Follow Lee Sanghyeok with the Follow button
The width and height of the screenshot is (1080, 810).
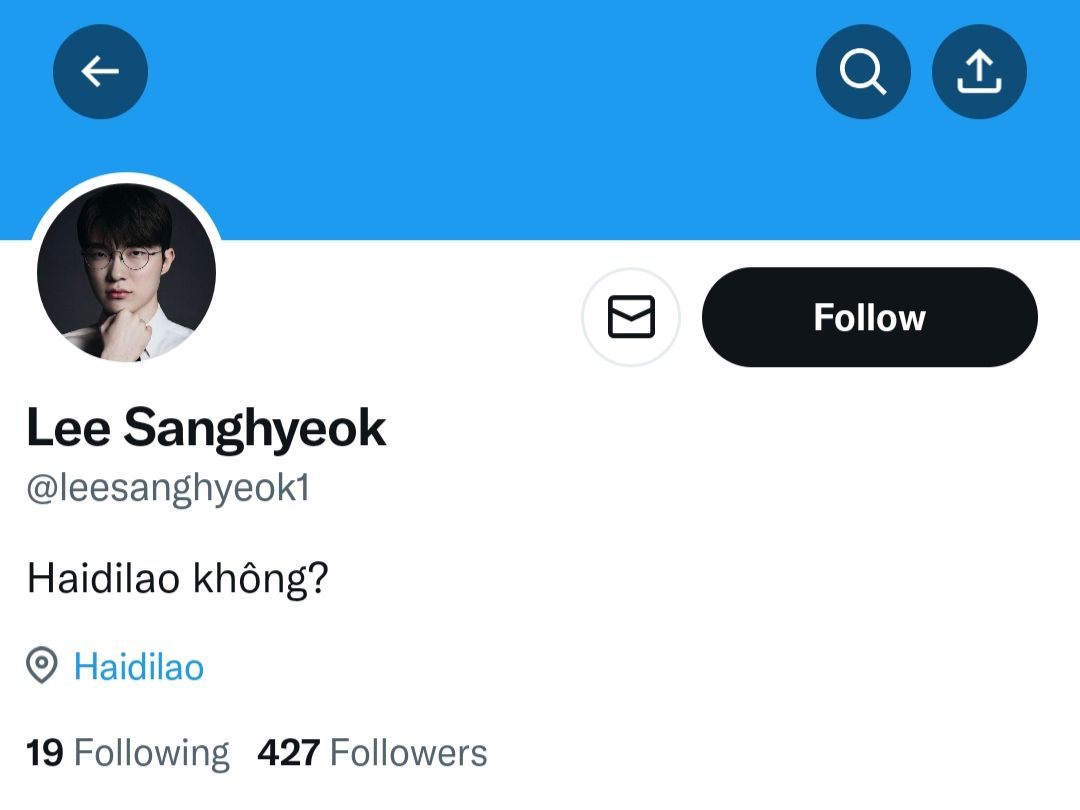click(869, 317)
